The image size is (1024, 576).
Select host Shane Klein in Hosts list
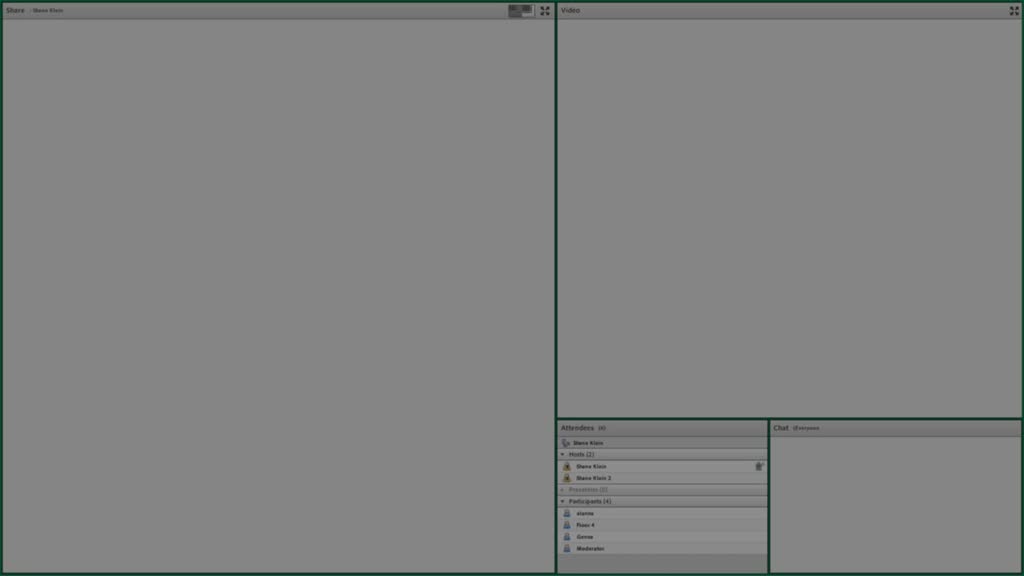(662, 466)
